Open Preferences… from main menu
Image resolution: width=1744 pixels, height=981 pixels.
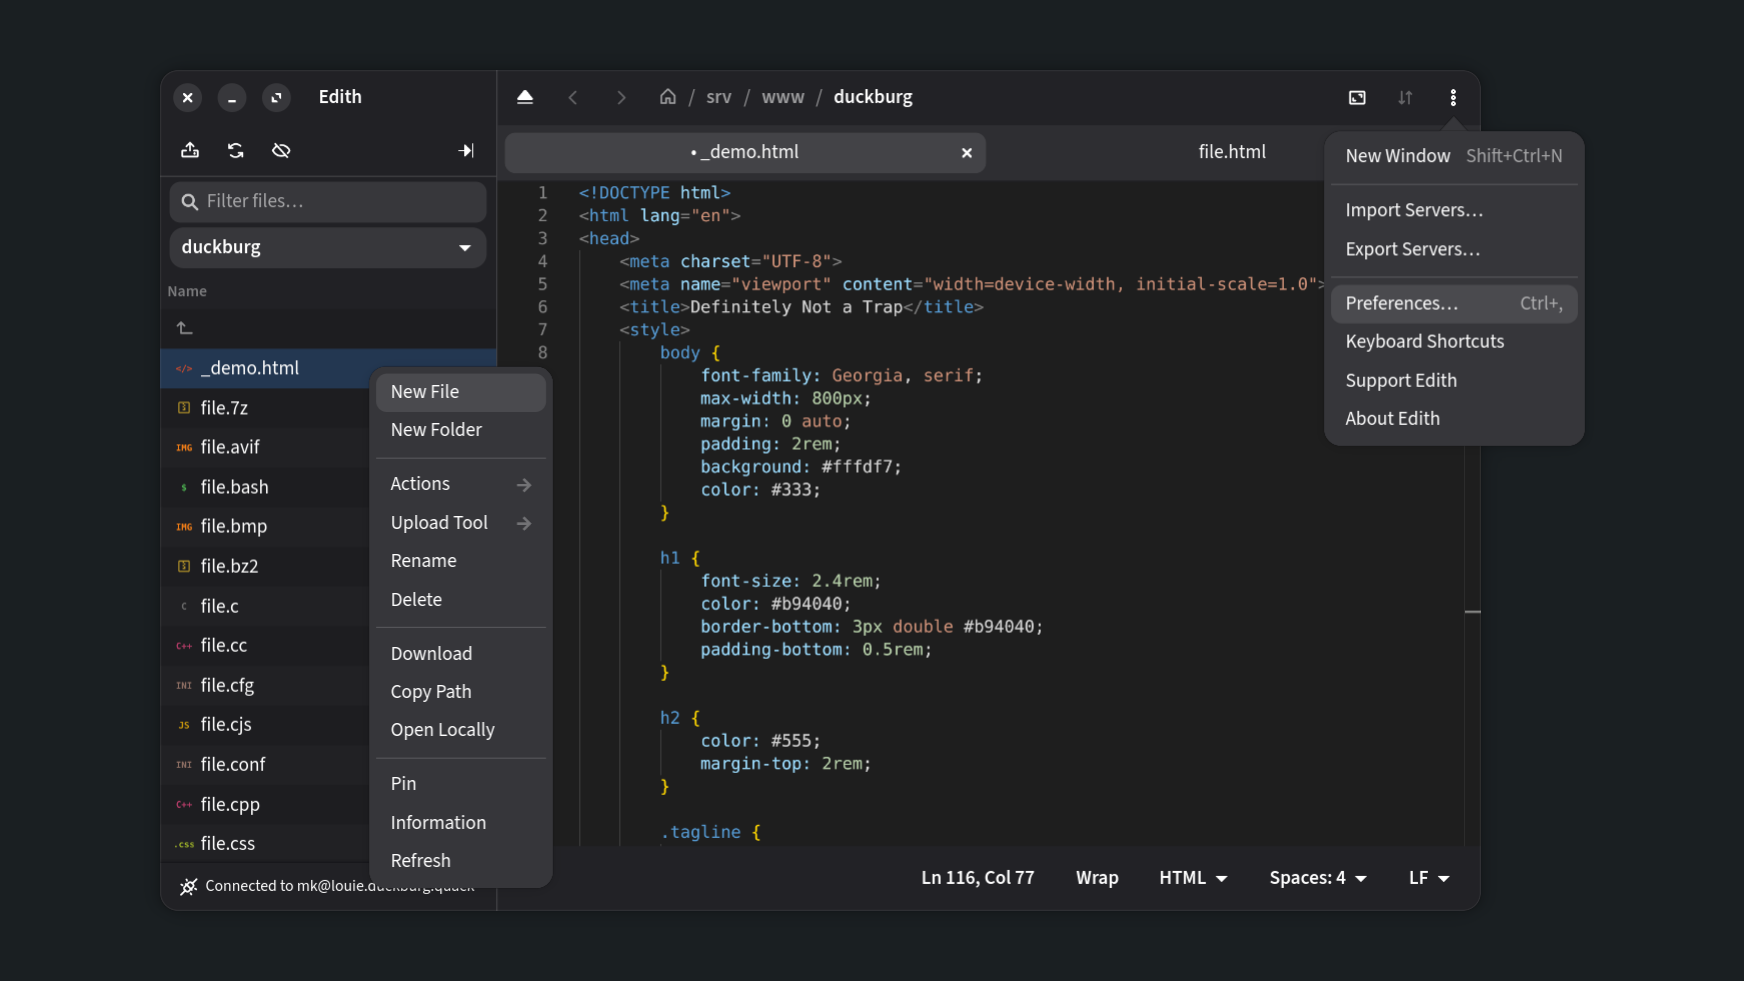pos(1454,304)
